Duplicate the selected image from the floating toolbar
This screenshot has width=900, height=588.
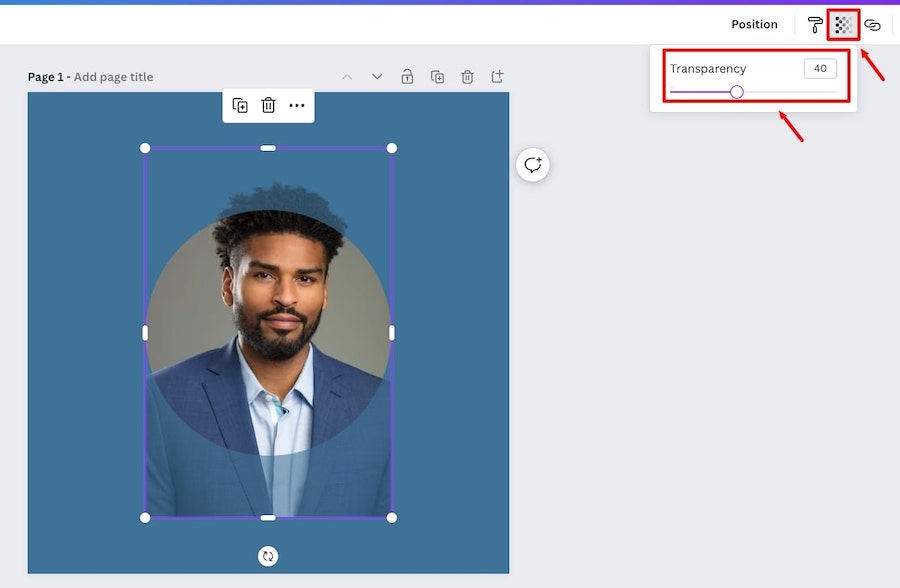tap(240, 105)
